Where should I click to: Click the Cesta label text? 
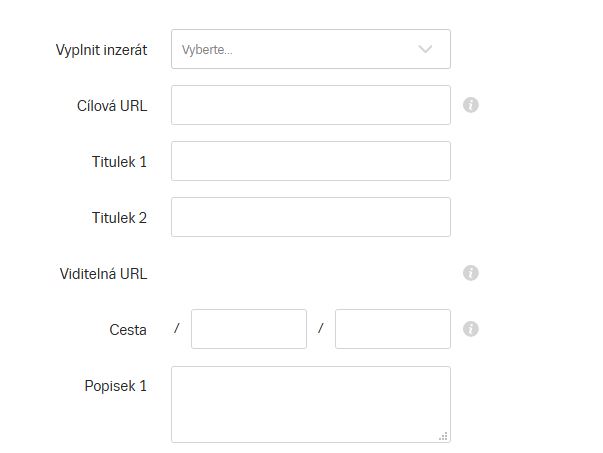(128, 330)
